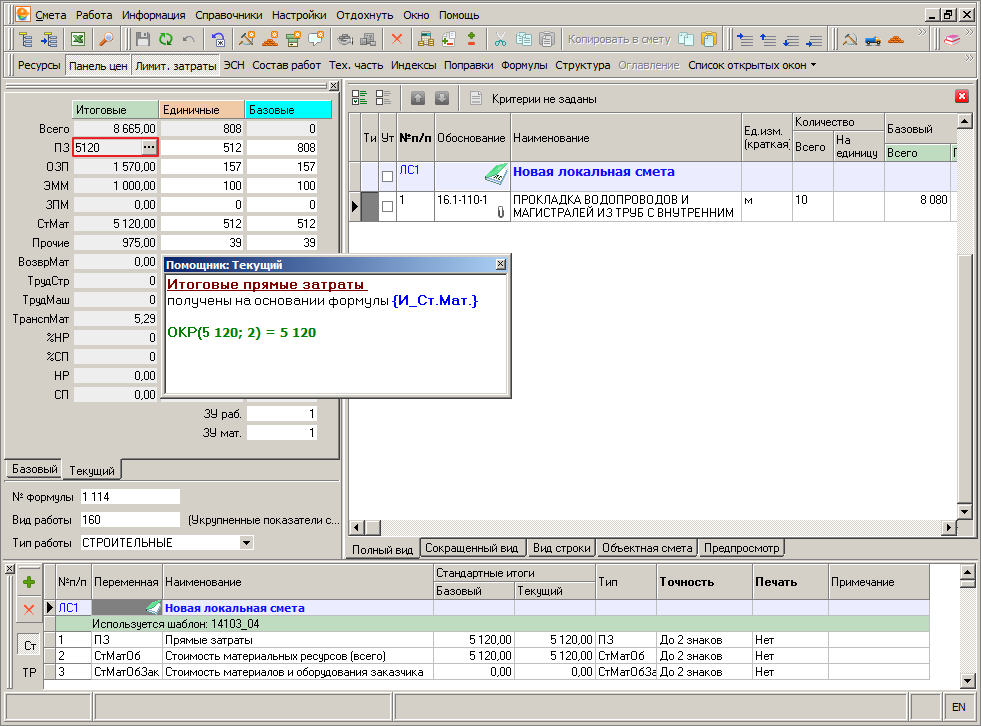981x726 pixels.
Task: Open the Справочники menu
Action: (x=228, y=15)
